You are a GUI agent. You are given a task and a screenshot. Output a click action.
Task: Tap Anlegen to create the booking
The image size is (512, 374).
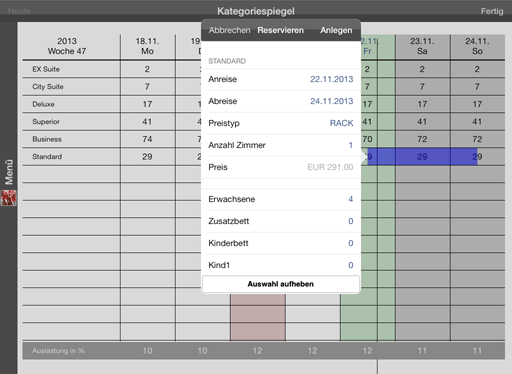tap(336, 30)
